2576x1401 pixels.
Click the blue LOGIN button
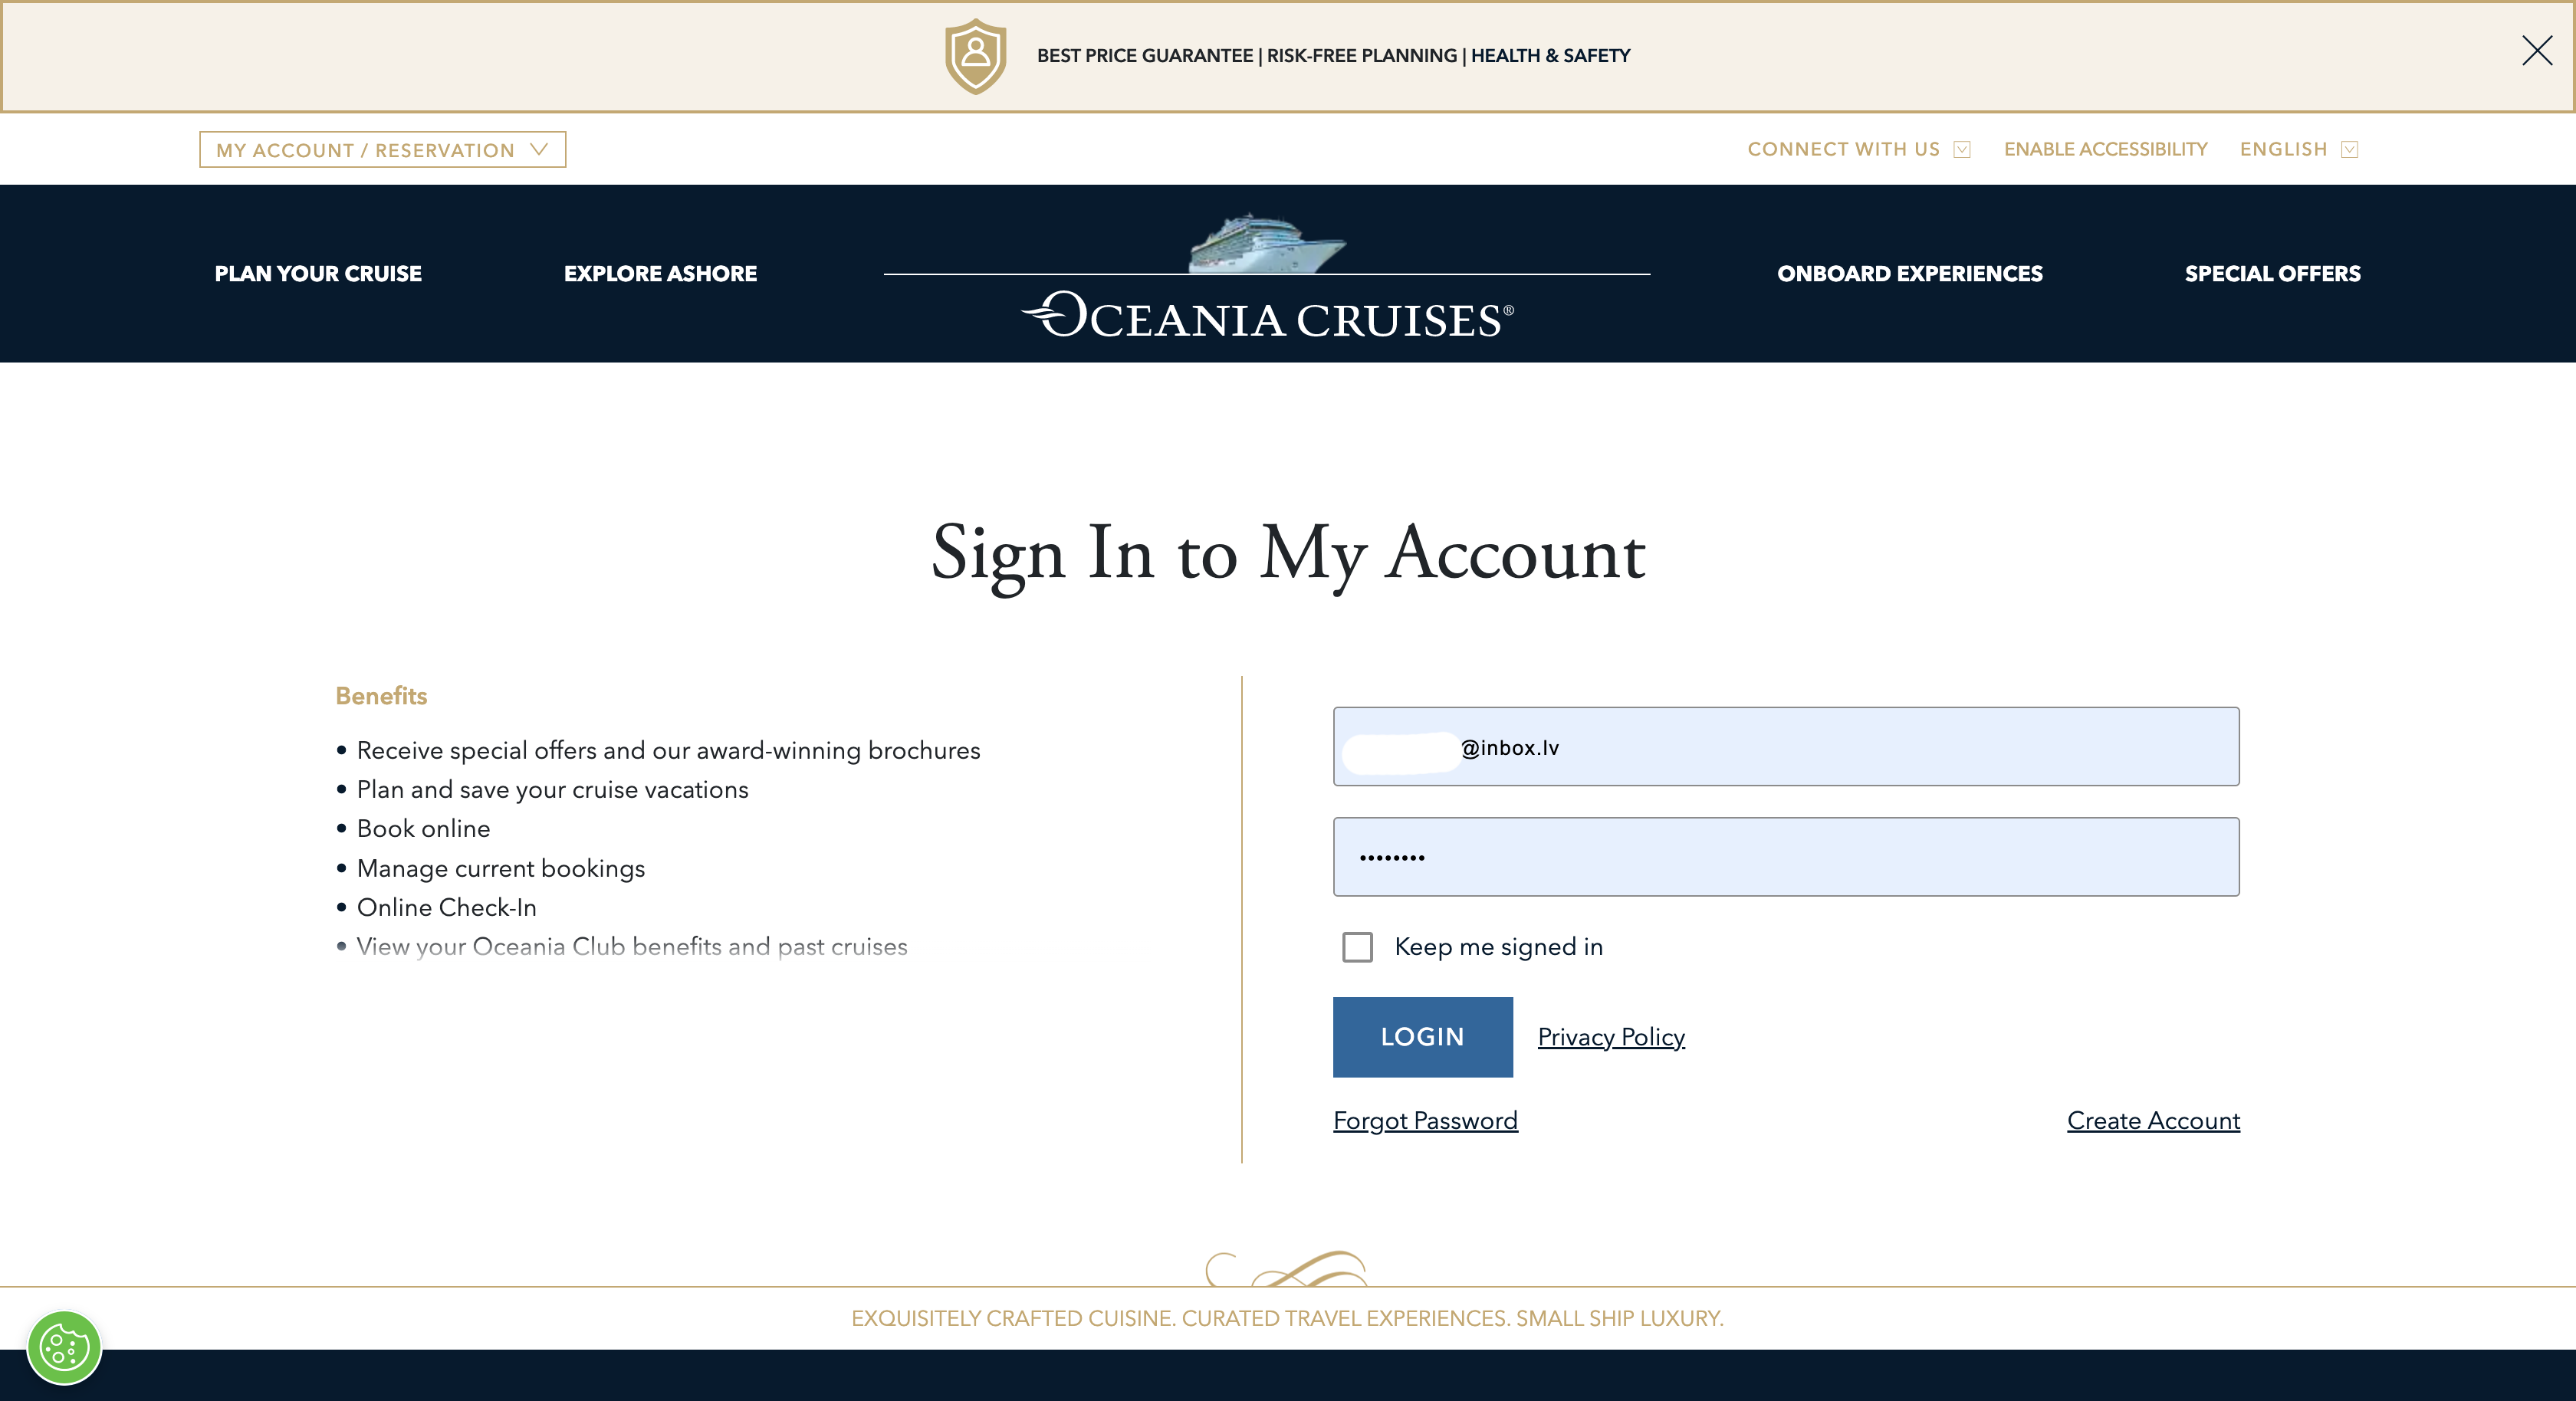(x=1422, y=1037)
